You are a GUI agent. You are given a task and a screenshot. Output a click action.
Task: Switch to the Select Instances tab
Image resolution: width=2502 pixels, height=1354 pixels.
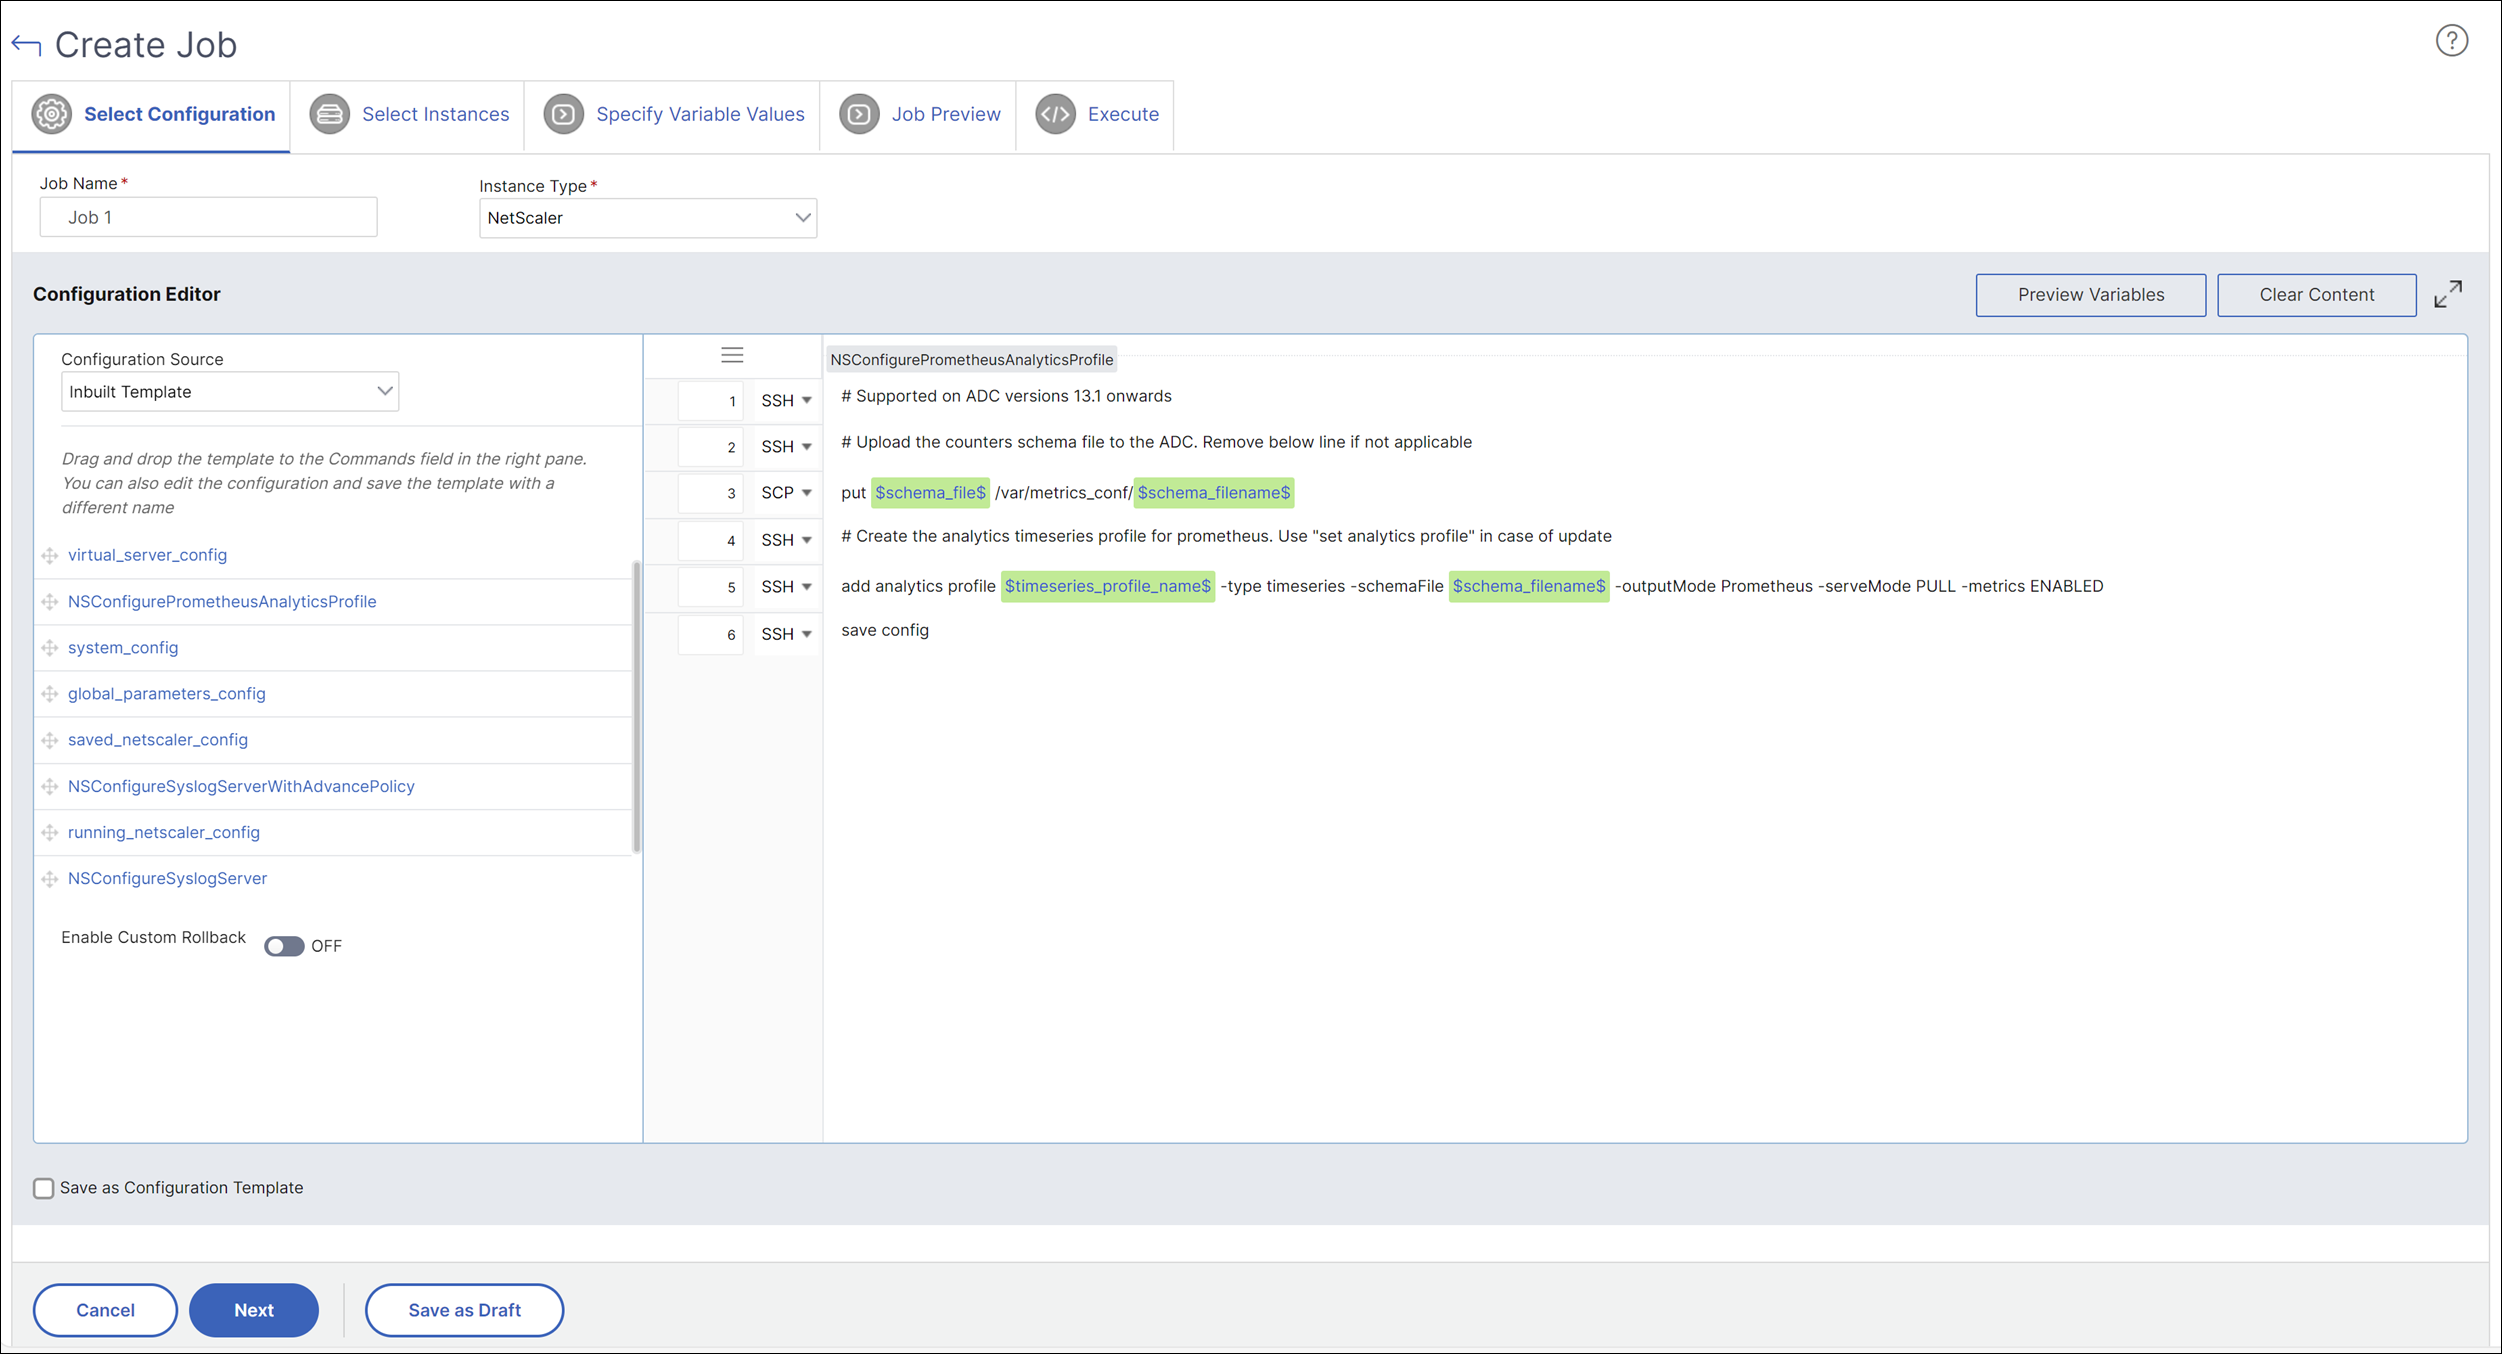coord(408,115)
